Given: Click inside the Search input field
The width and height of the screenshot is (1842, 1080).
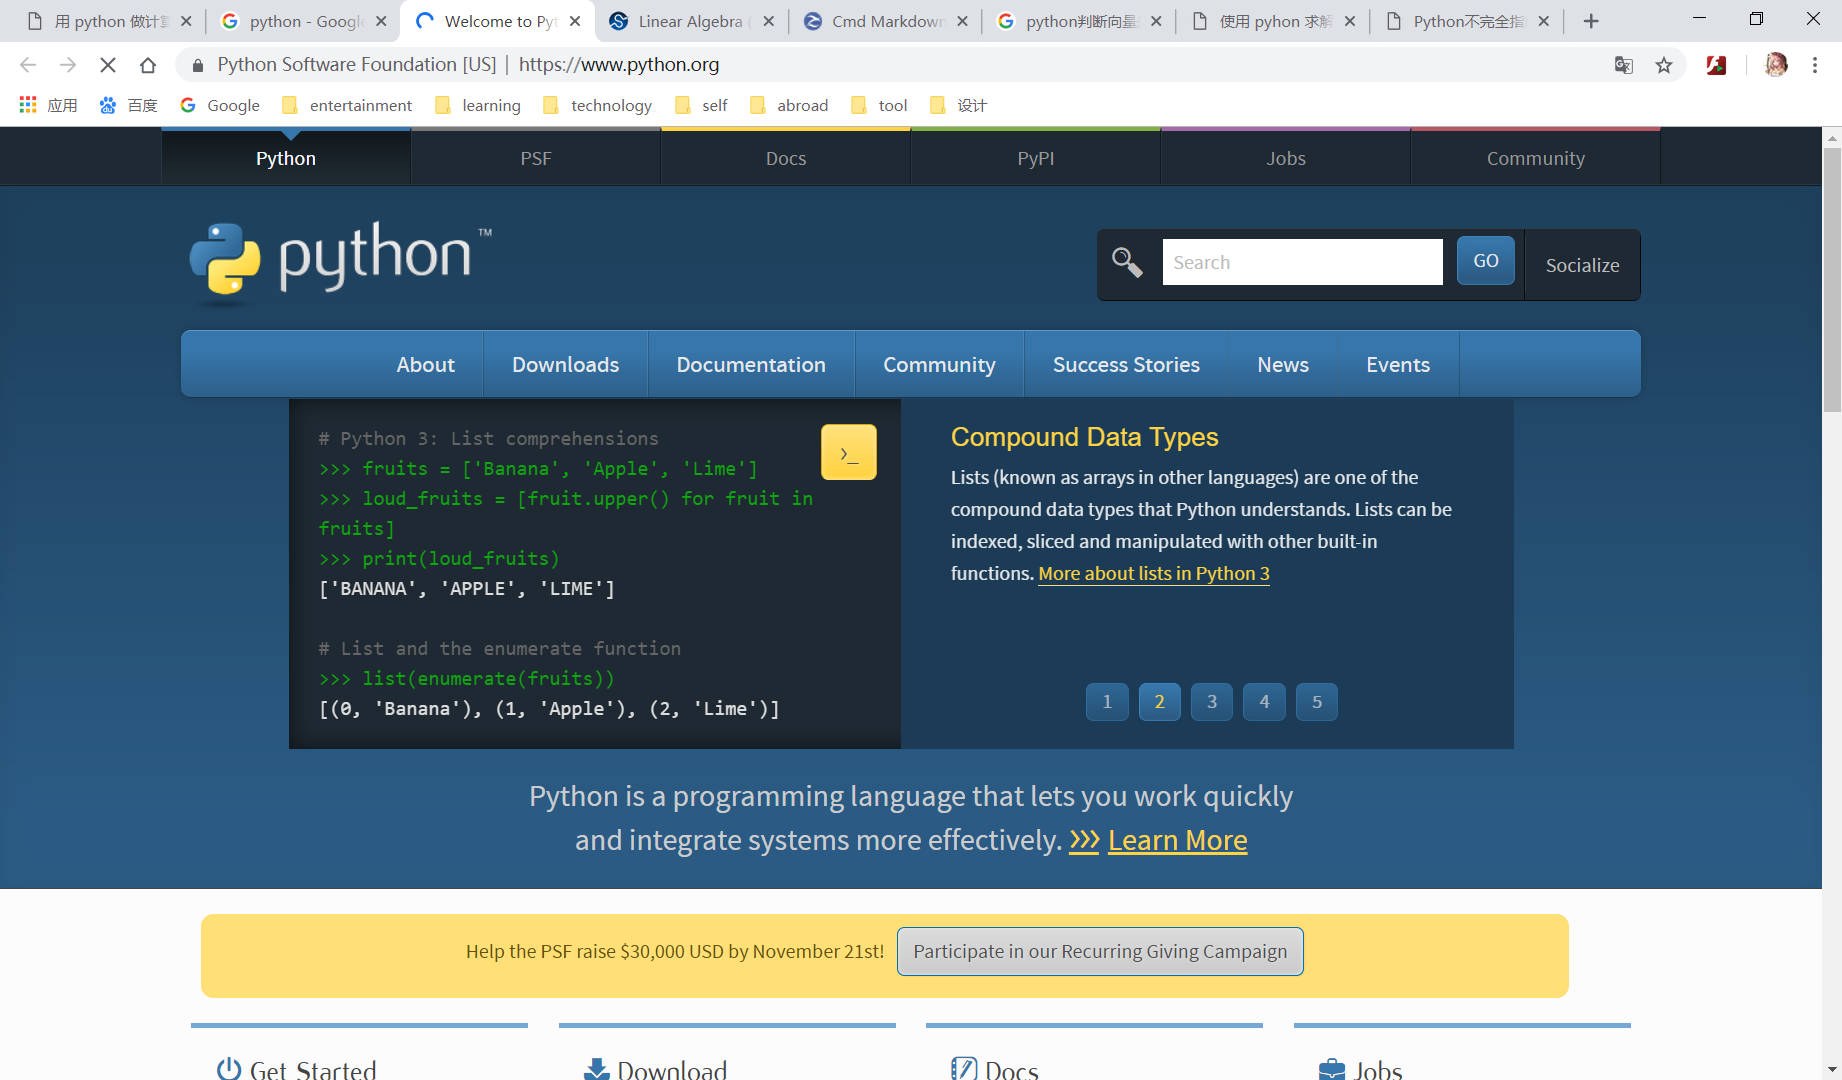Looking at the screenshot, I should [1300, 261].
